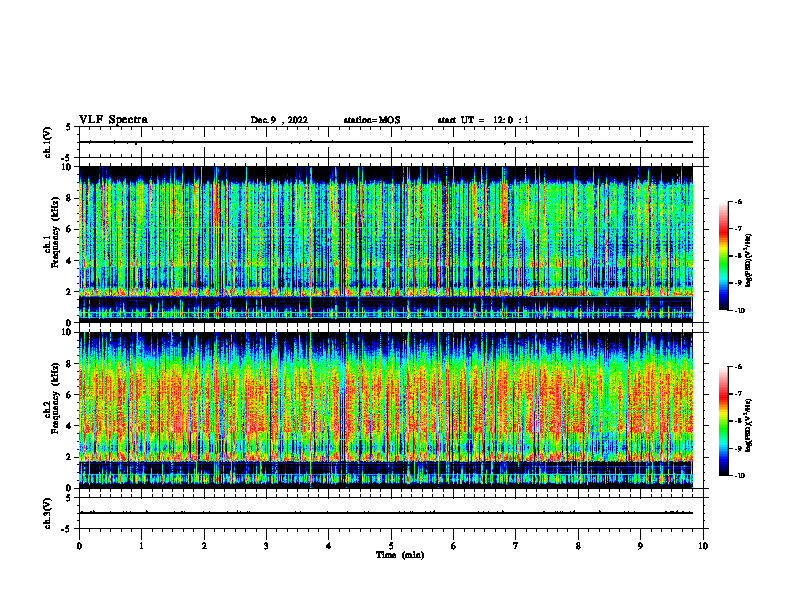Select the "start UT = 12: 0 : 1" text
The width and height of the screenshot is (792, 612).
pyautogui.click(x=483, y=120)
